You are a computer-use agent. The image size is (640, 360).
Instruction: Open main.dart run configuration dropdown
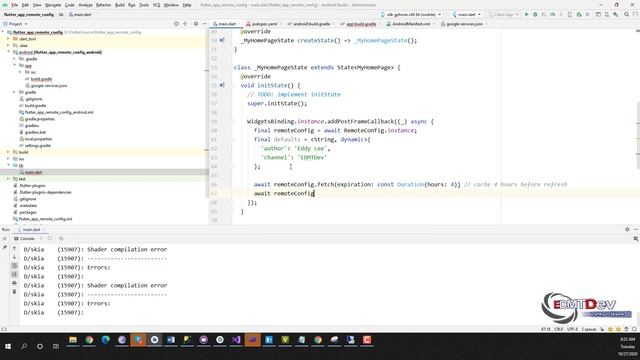tap(467, 14)
